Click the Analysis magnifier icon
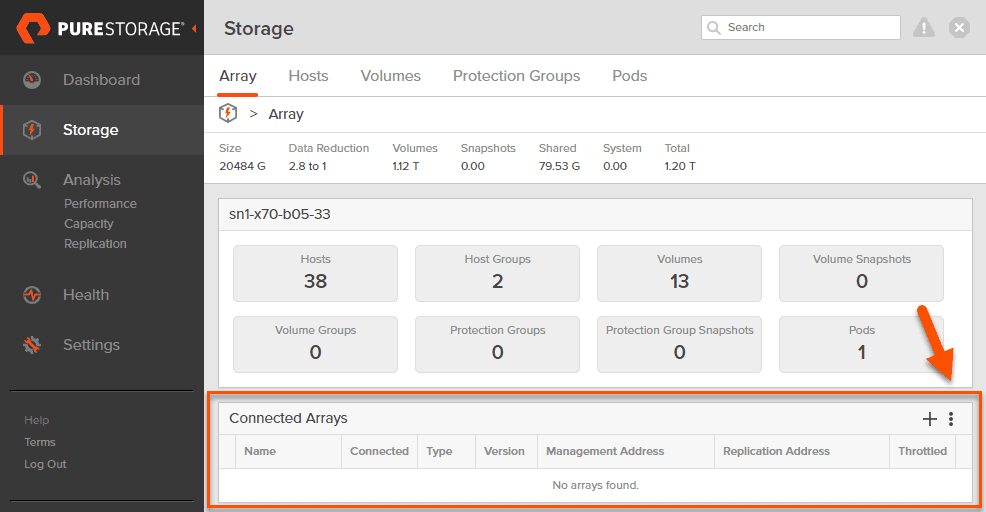Image resolution: width=986 pixels, height=512 pixels. pos(32,180)
